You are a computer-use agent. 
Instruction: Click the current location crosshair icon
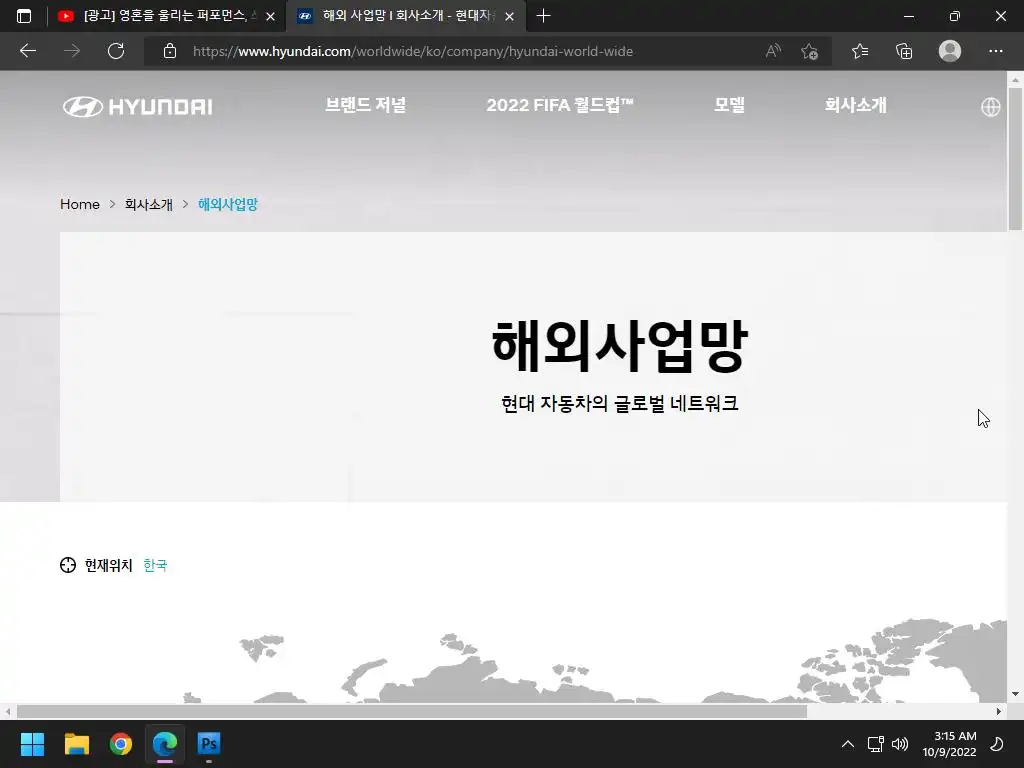68,565
